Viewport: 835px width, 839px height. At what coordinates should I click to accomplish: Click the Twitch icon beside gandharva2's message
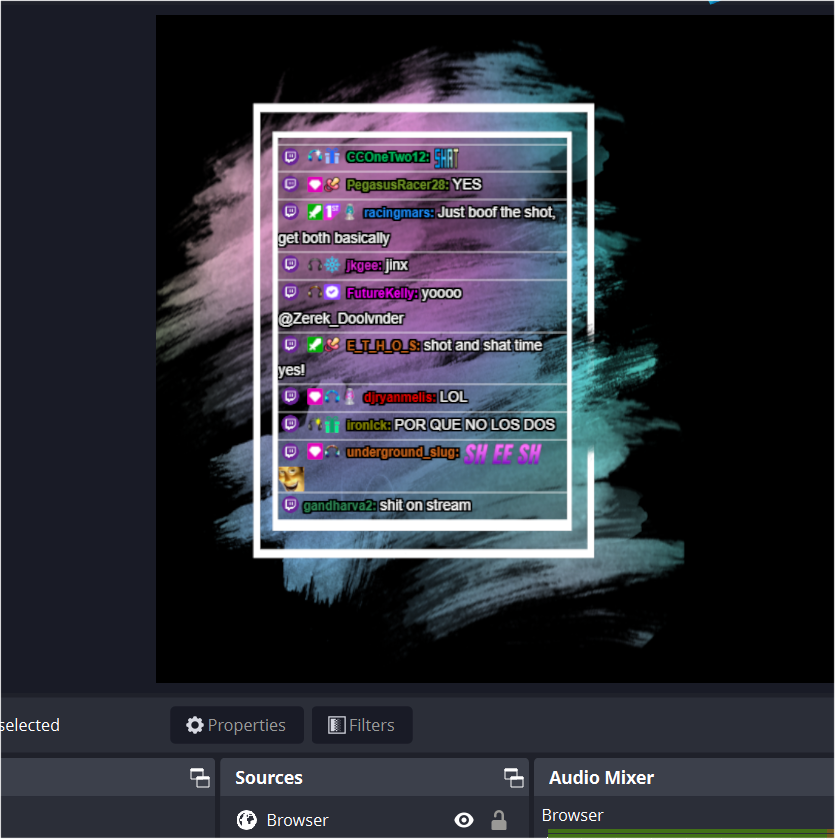[x=290, y=505]
